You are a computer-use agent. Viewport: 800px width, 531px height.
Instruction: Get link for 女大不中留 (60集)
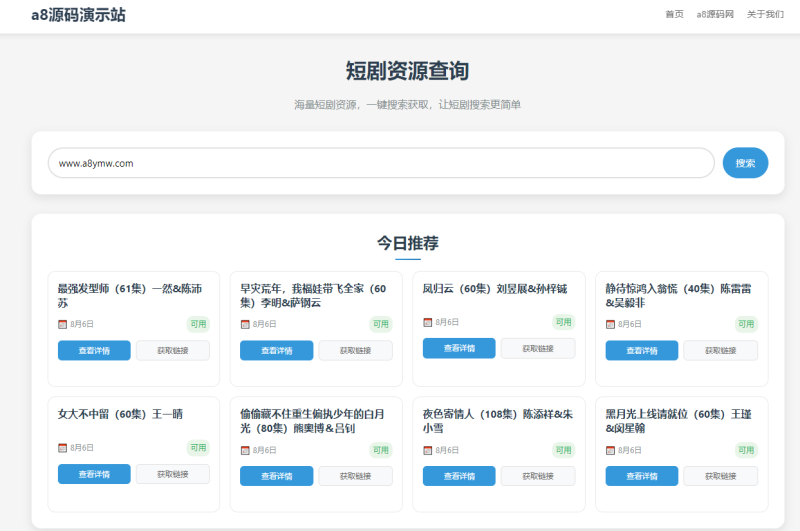[172, 474]
